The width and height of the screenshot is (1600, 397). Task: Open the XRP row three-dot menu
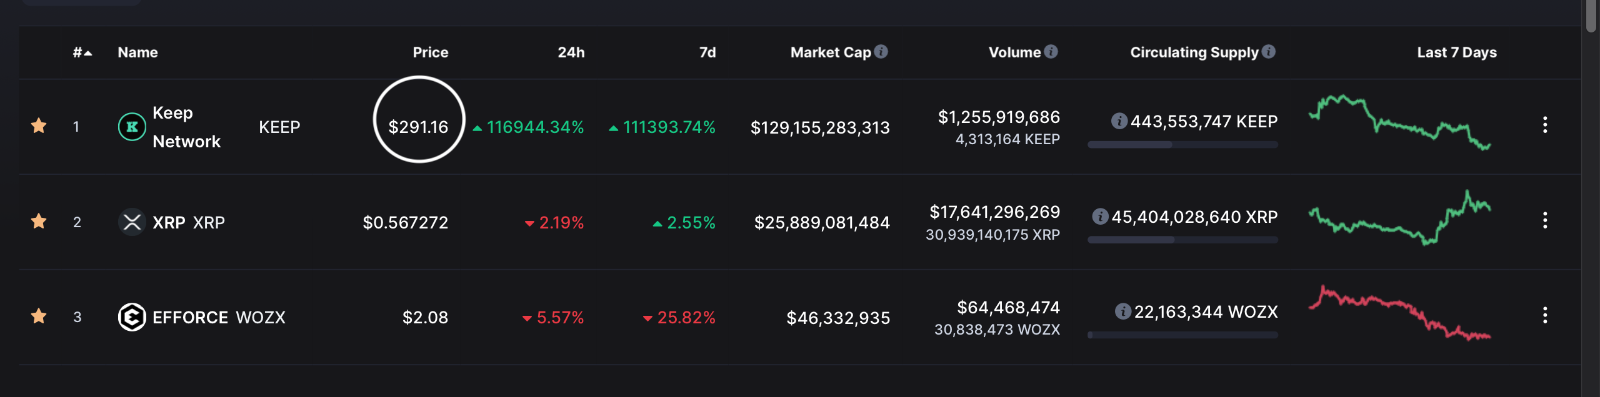tap(1545, 220)
